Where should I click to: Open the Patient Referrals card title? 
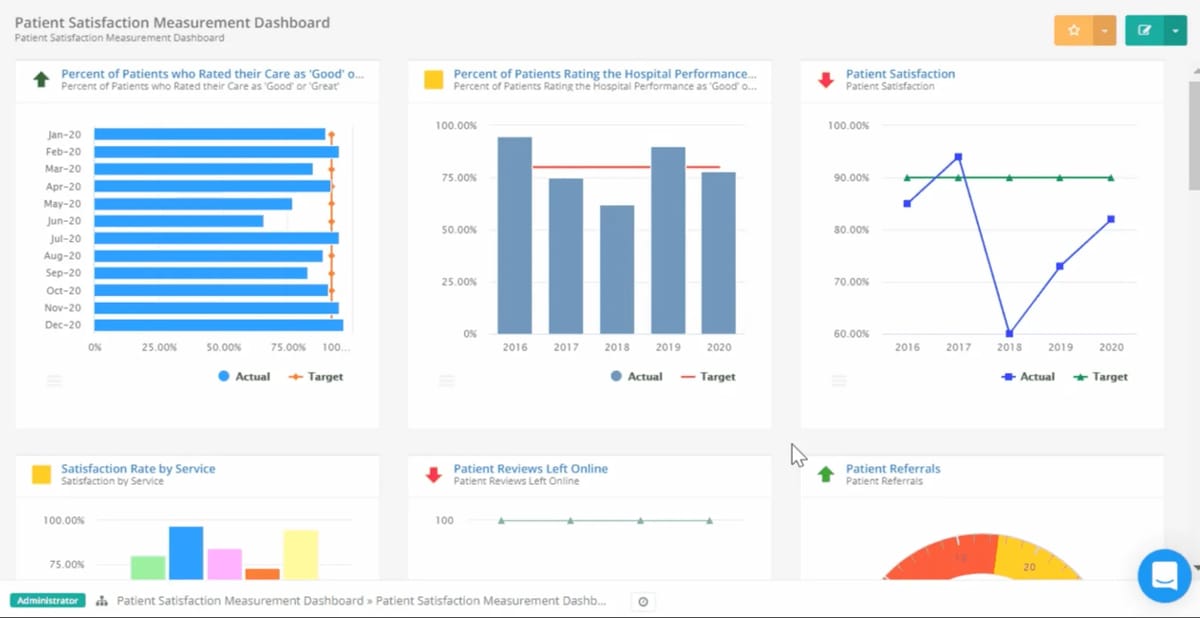tap(893, 468)
